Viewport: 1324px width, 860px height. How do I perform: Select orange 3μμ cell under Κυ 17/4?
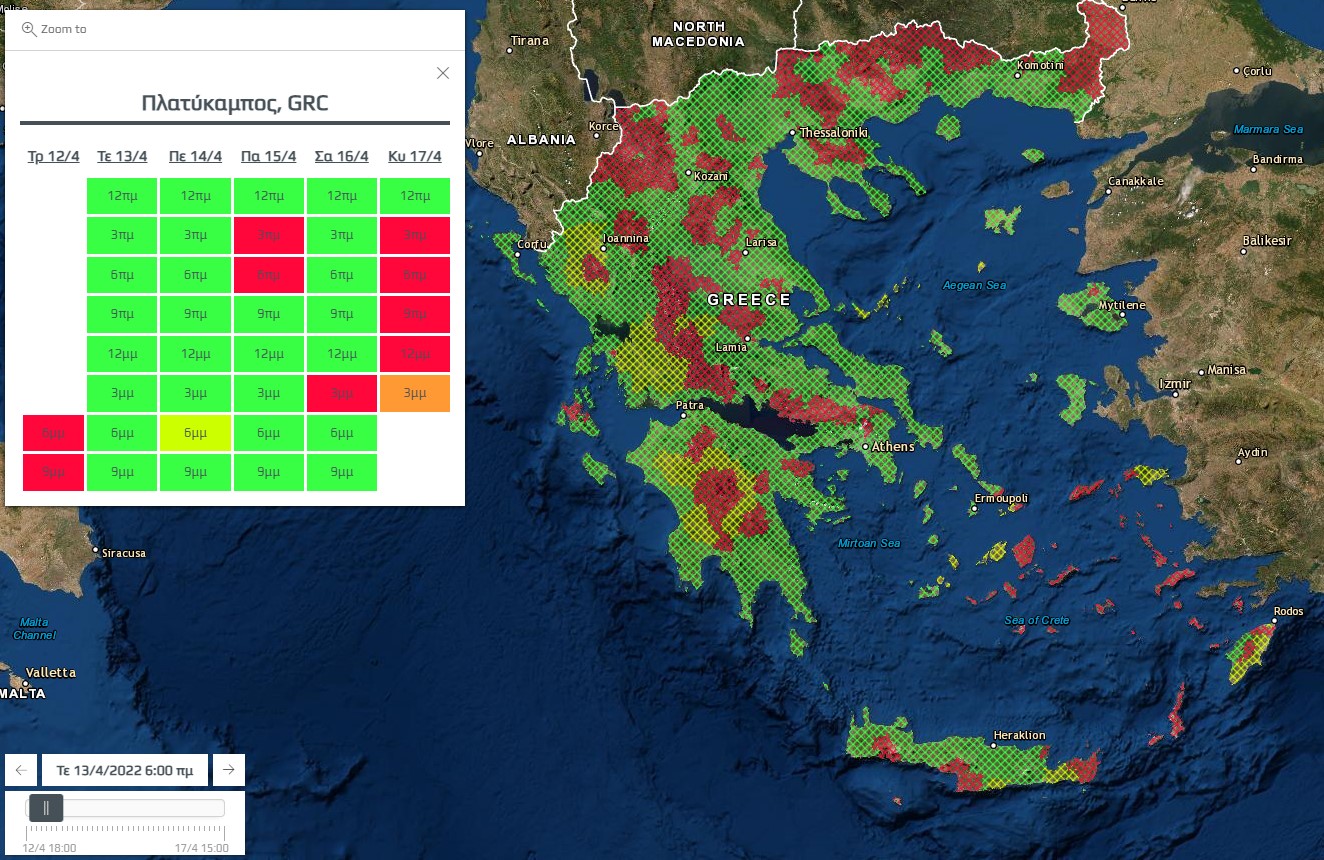coord(415,394)
